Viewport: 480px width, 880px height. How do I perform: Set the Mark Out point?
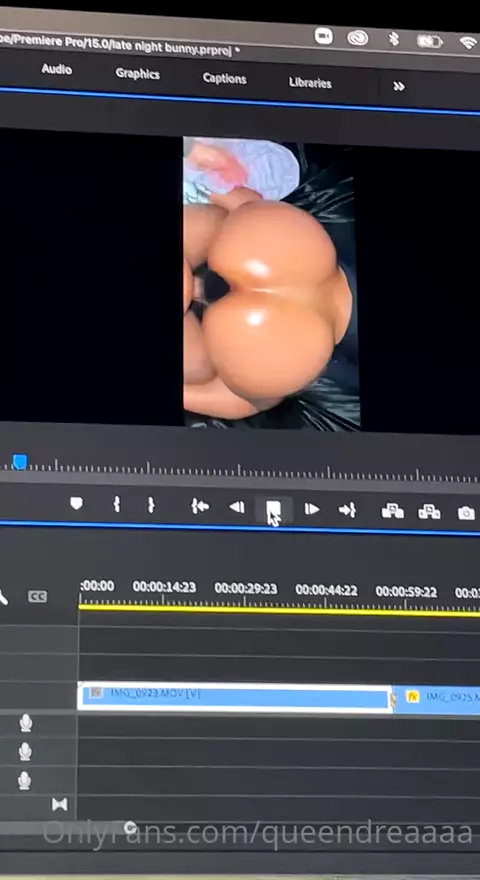click(x=150, y=505)
